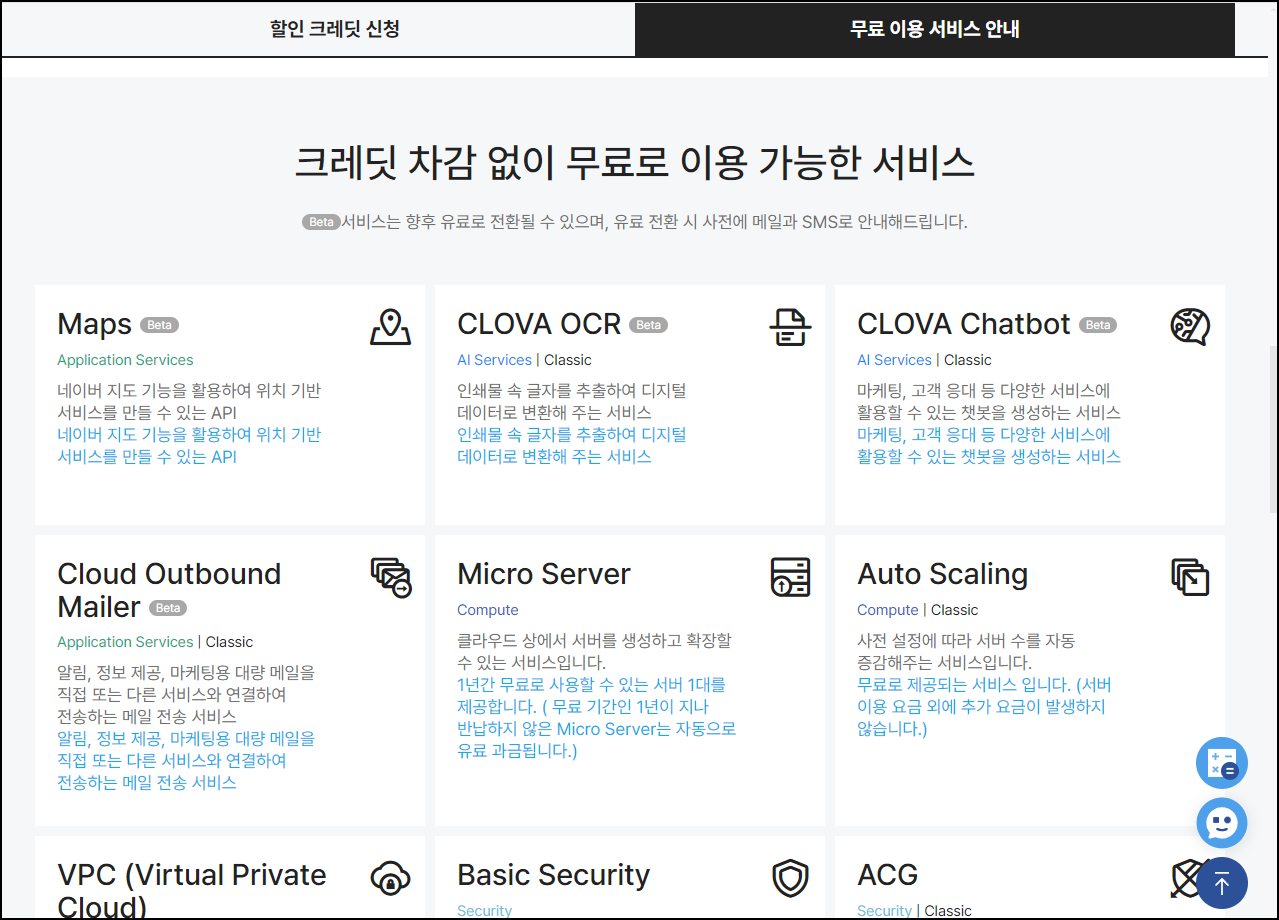Click Security category under ACG

tap(884, 911)
